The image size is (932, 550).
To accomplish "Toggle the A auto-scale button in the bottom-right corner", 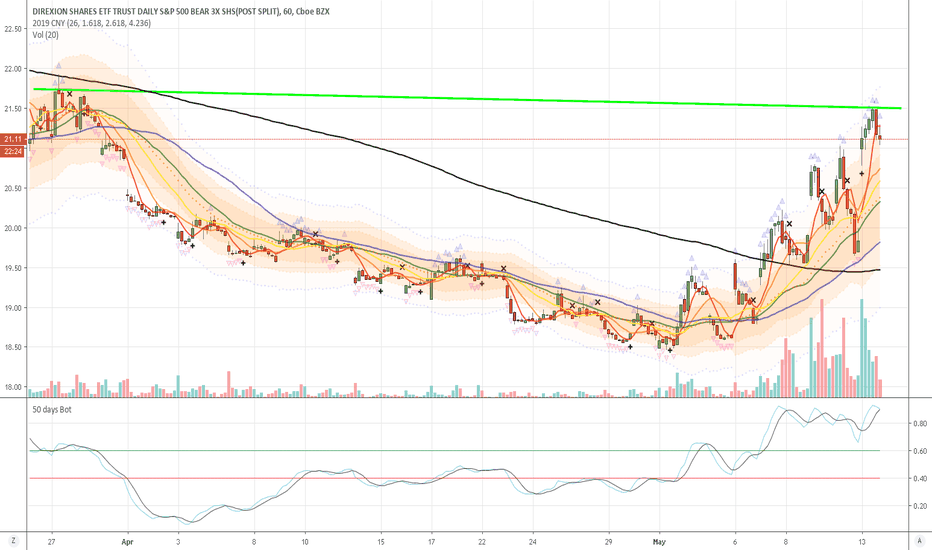I will click(919, 541).
